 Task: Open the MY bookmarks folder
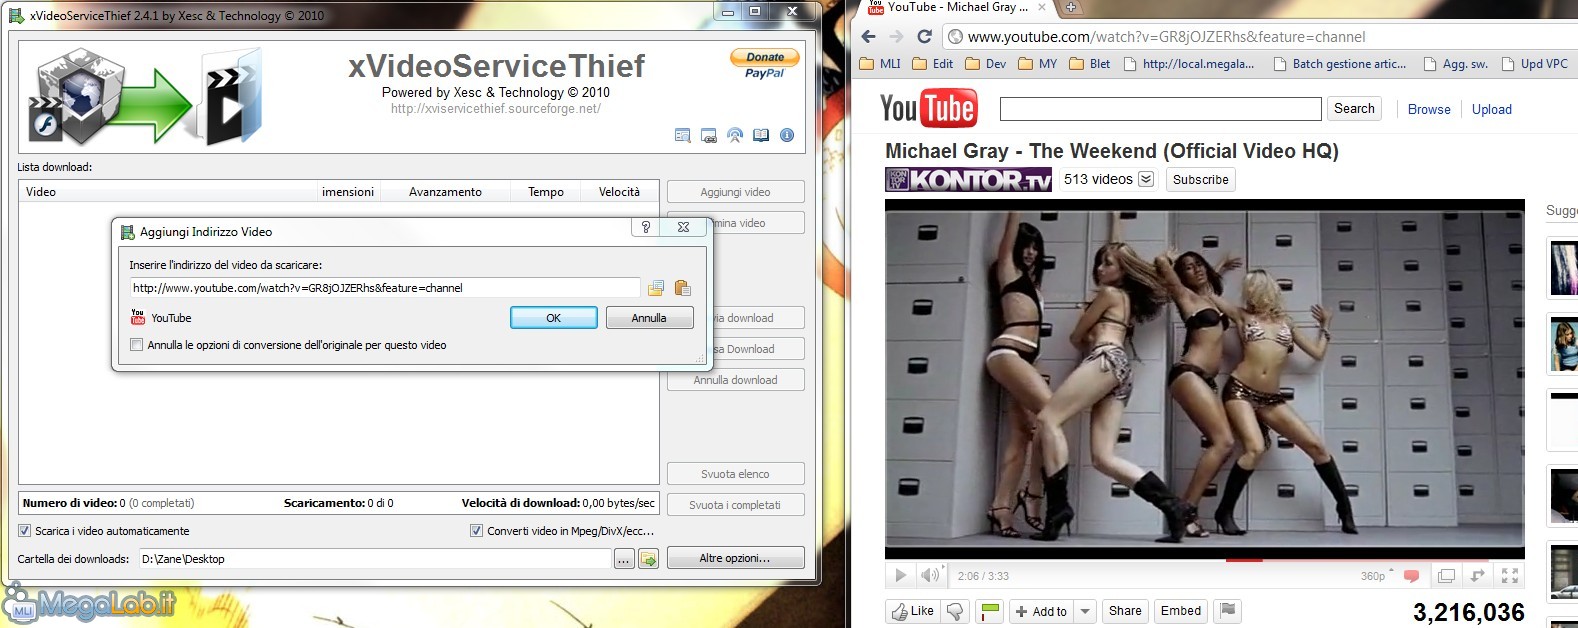[x=1038, y=64]
